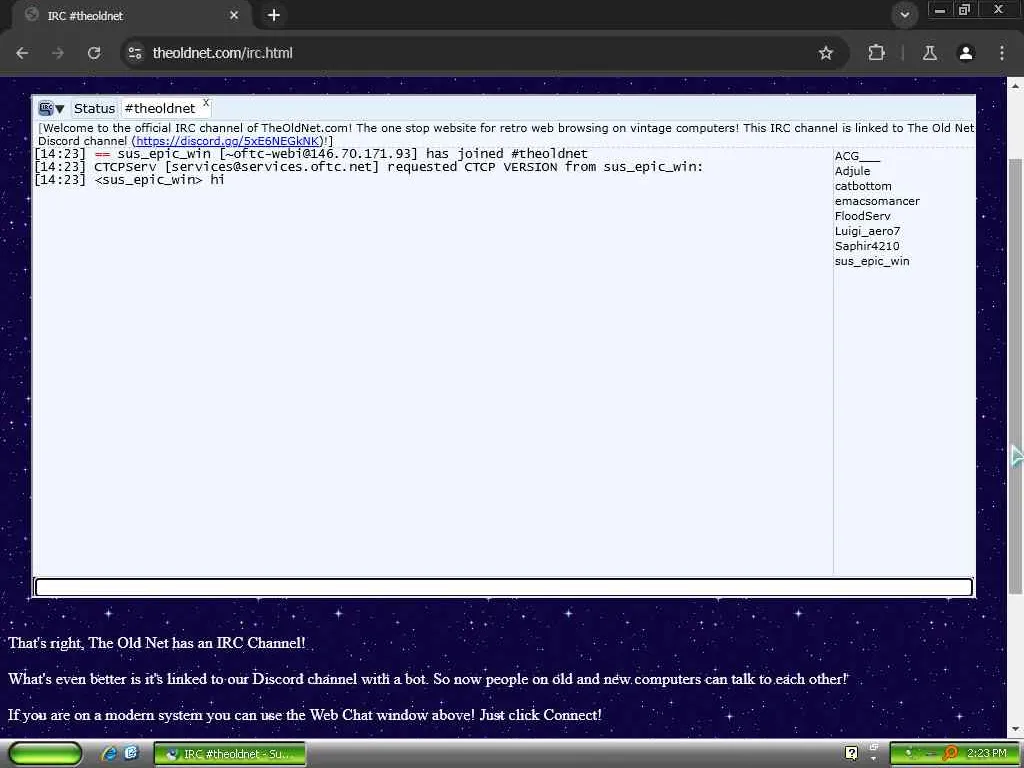The image size is (1024, 768).
Task: Open the green Start button
Action: tap(44, 754)
